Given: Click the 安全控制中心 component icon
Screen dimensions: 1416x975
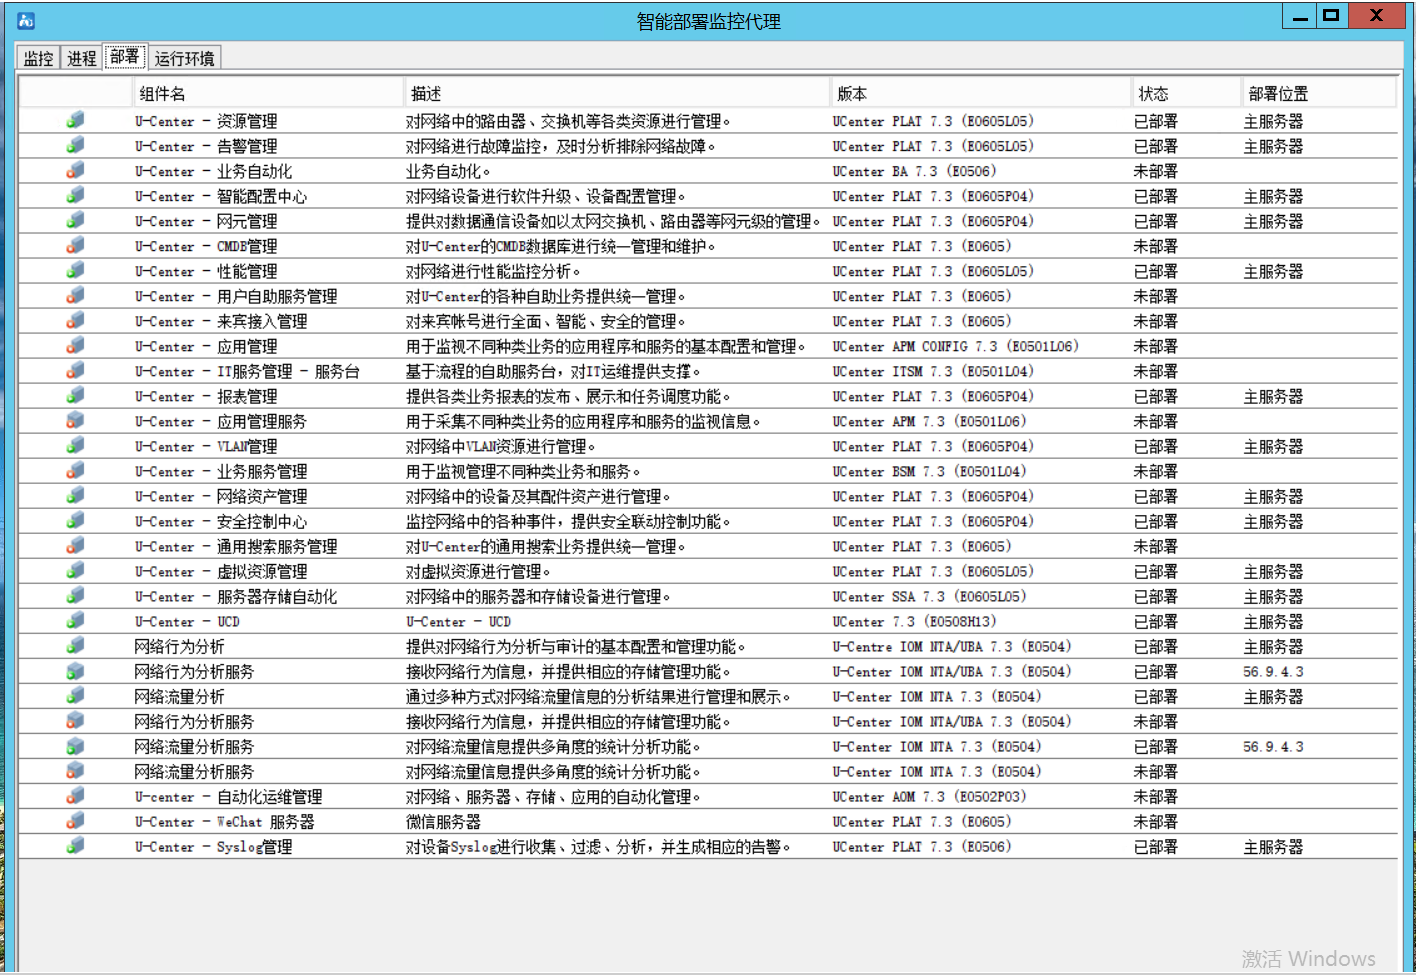Looking at the screenshot, I should [76, 520].
